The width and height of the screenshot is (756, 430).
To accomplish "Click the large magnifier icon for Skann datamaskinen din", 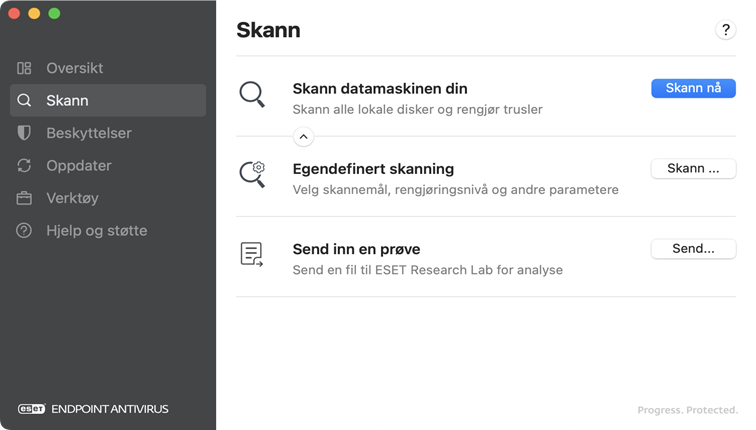I will (252, 94).
